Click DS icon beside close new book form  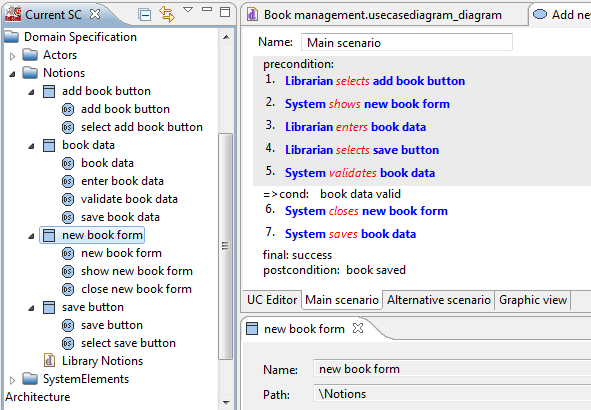coord(68,289)
